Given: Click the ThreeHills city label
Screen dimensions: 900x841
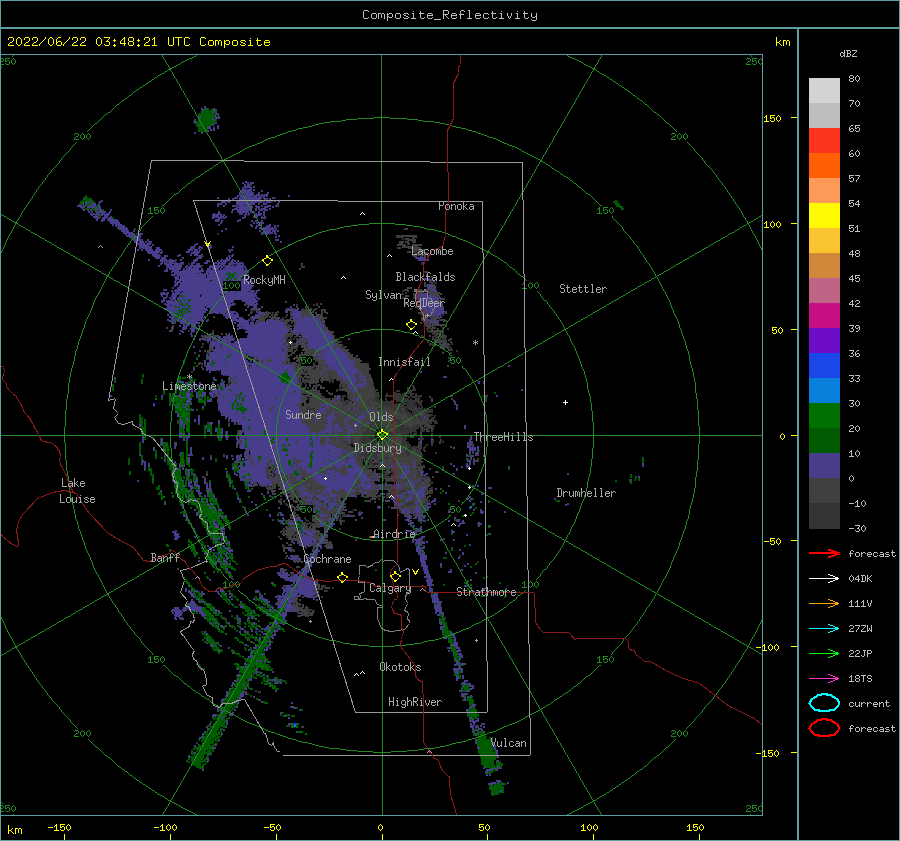Looking at the screenshot, I should 503,437.
